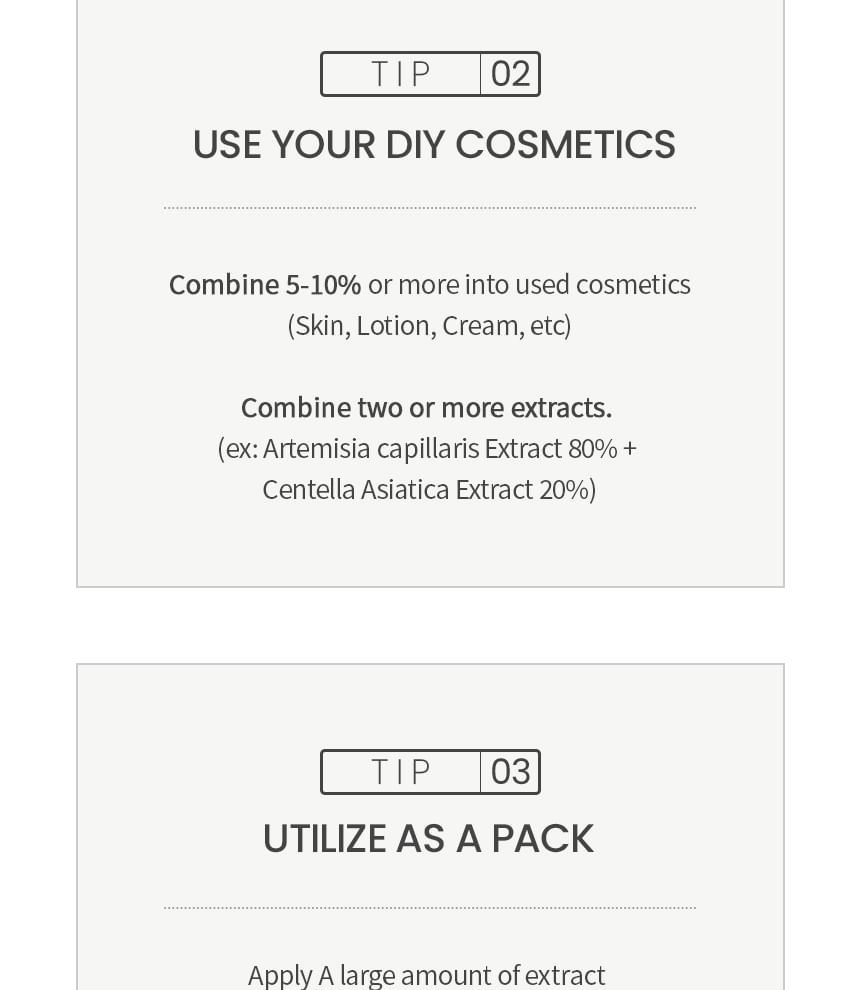Select the 'UTILIZE AS A PACK' heading

click(x=428, y=839)
